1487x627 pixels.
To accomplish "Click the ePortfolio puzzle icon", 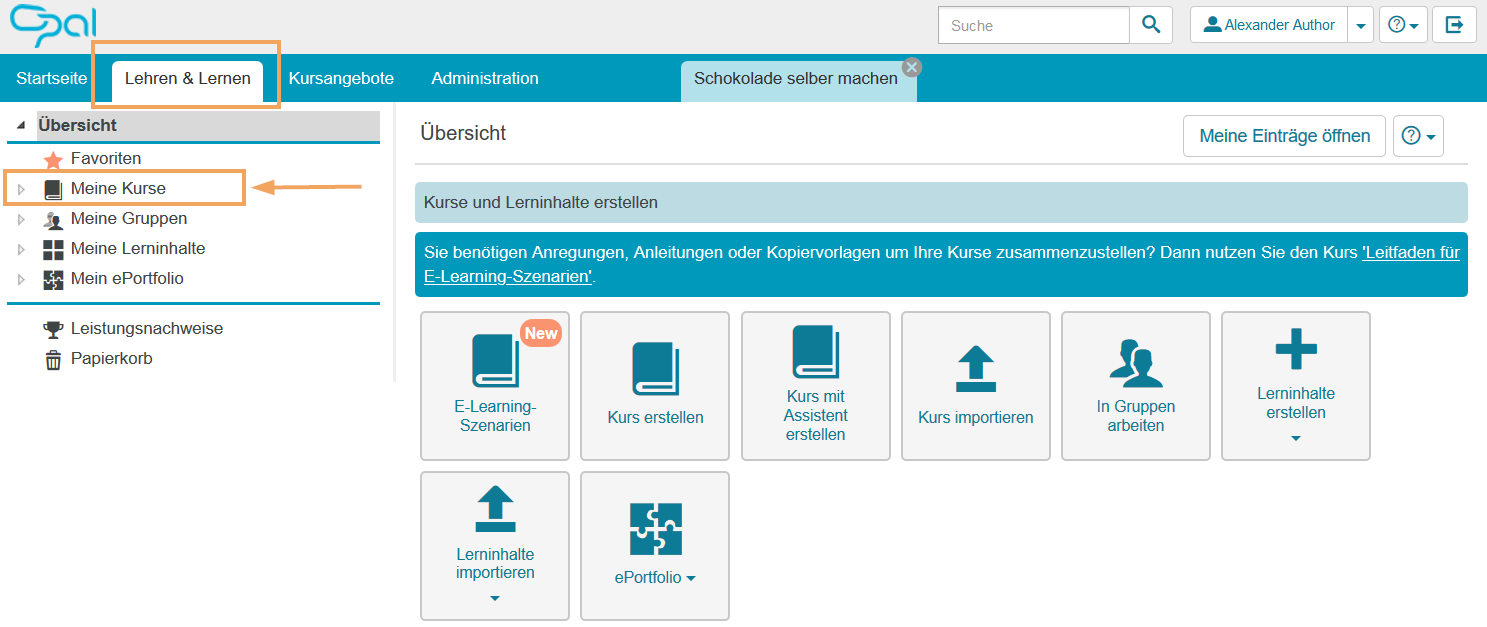I will pyautogui.click(x=655, y=528).
